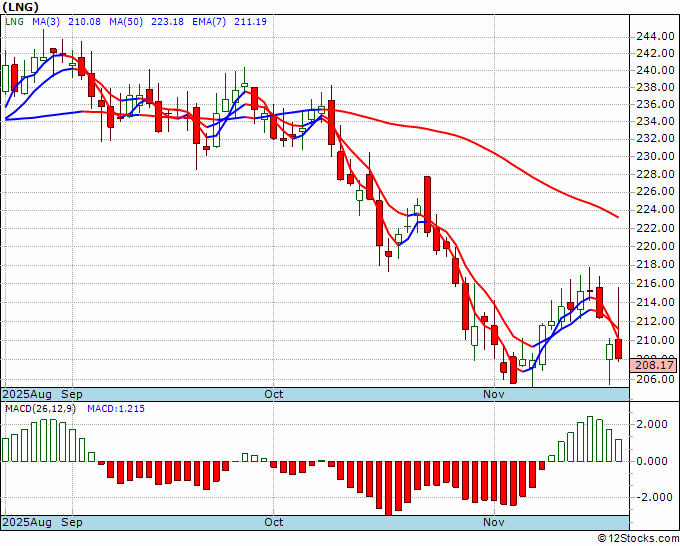680x546 pixels.
Task: Click the last red candlestick near 210
Action: pyautogui.click(x=618, y=349)
